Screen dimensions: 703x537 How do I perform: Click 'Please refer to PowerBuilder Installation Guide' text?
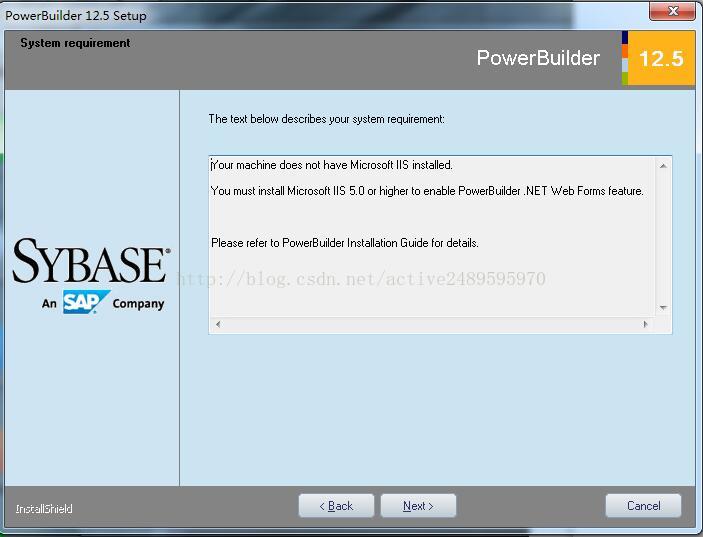click(x=345, y=243)
